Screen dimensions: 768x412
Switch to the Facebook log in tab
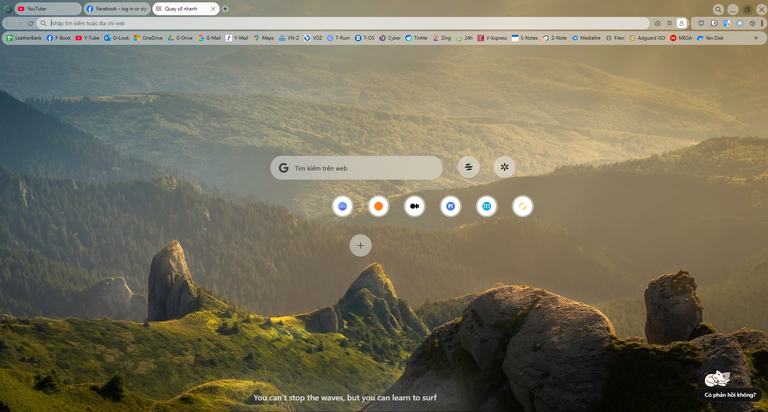click(x=117, y=9)
